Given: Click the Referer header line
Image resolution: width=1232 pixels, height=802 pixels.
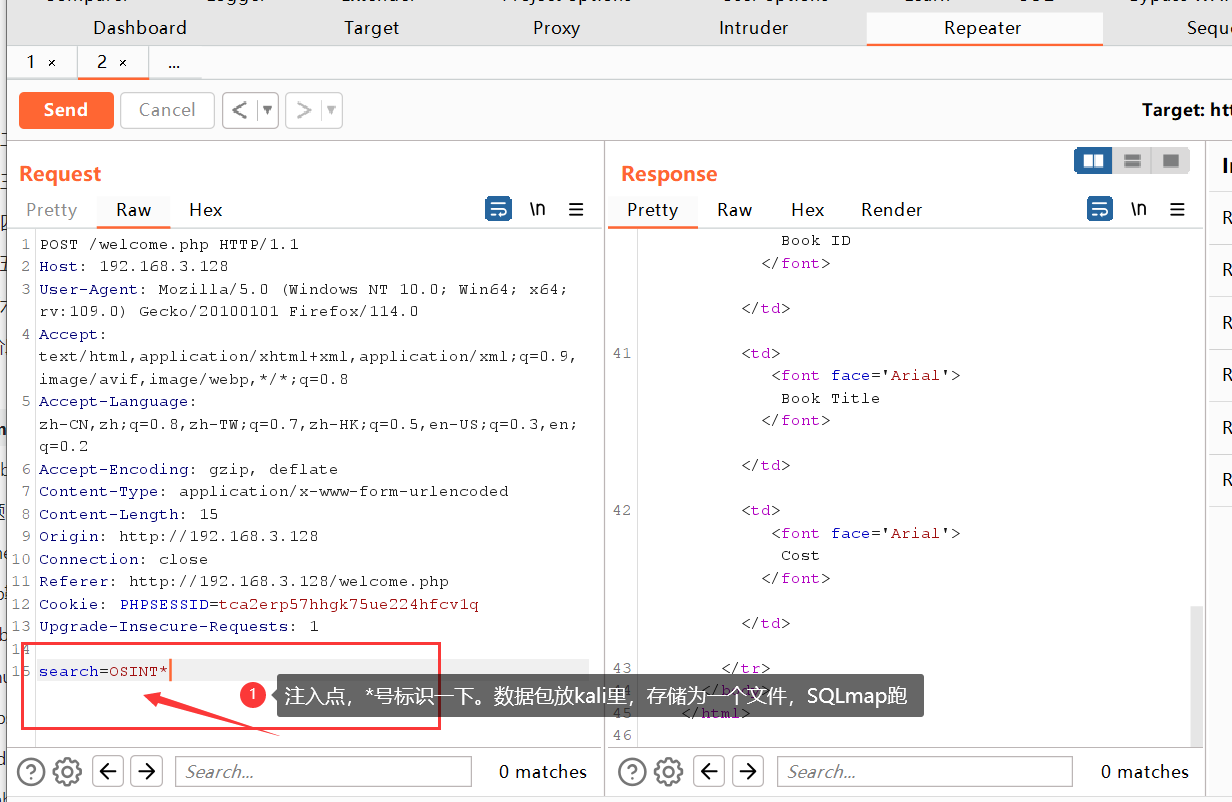Looking at the screenshot, I should (244, 581).
